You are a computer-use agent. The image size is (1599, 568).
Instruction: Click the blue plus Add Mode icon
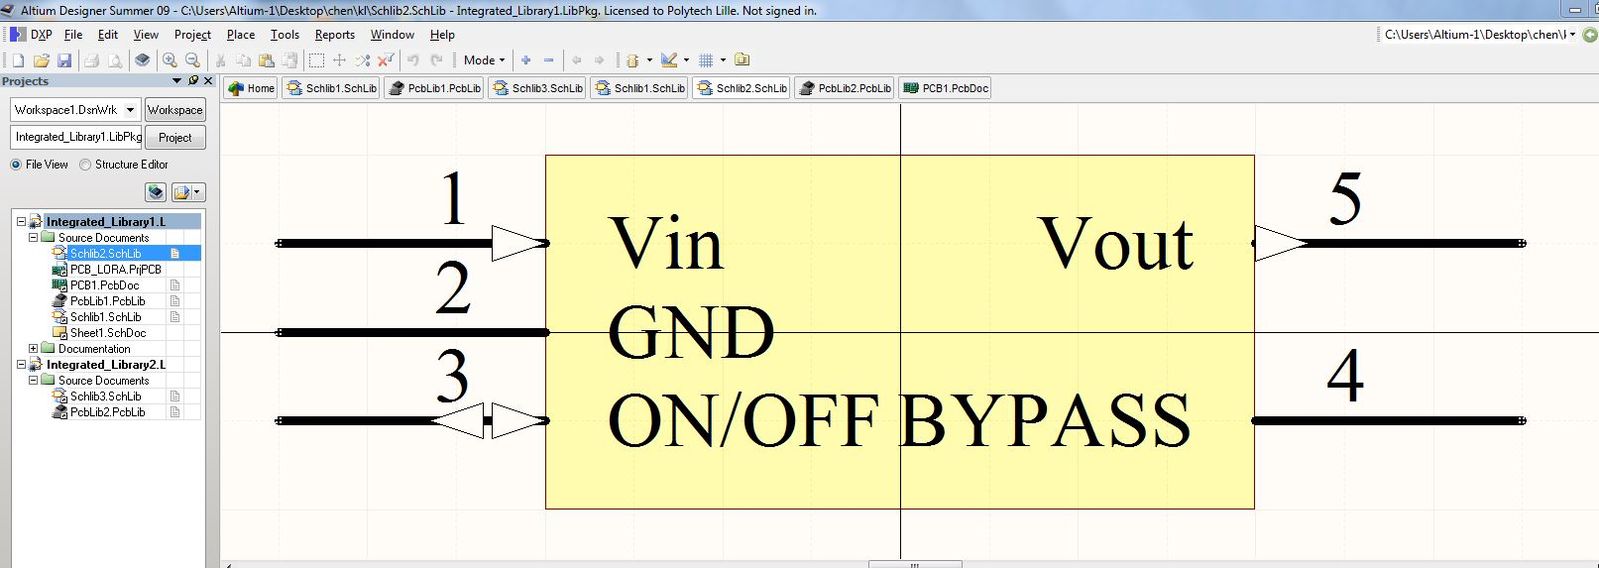click(526, 61)
